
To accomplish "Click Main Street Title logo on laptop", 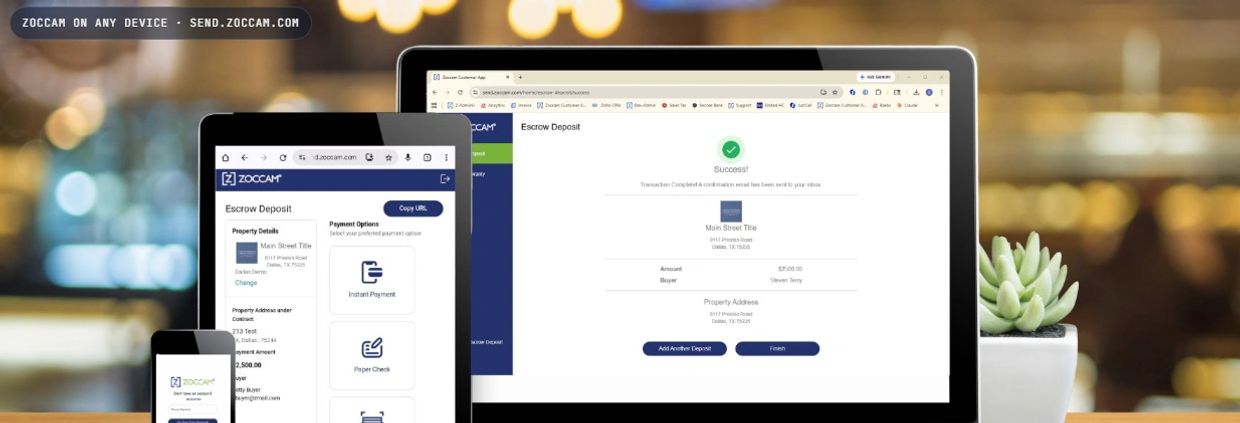I will tap(731, 211).
